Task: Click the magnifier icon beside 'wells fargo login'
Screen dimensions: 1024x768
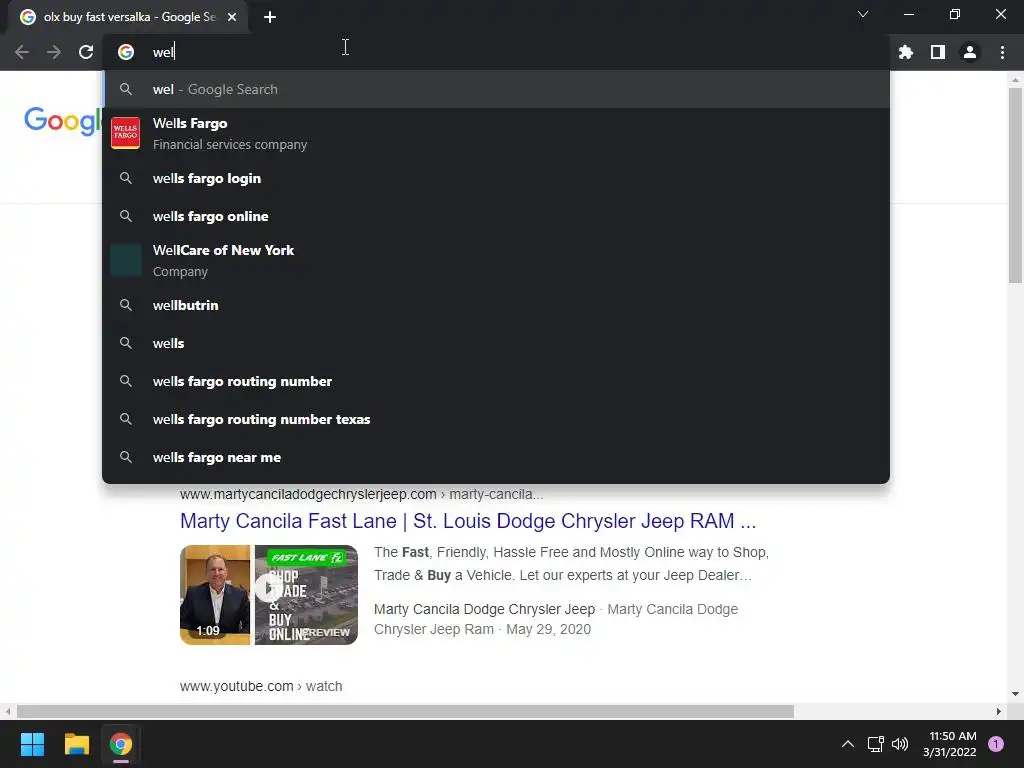Action: pyautogui.click(x=126, y=178)
